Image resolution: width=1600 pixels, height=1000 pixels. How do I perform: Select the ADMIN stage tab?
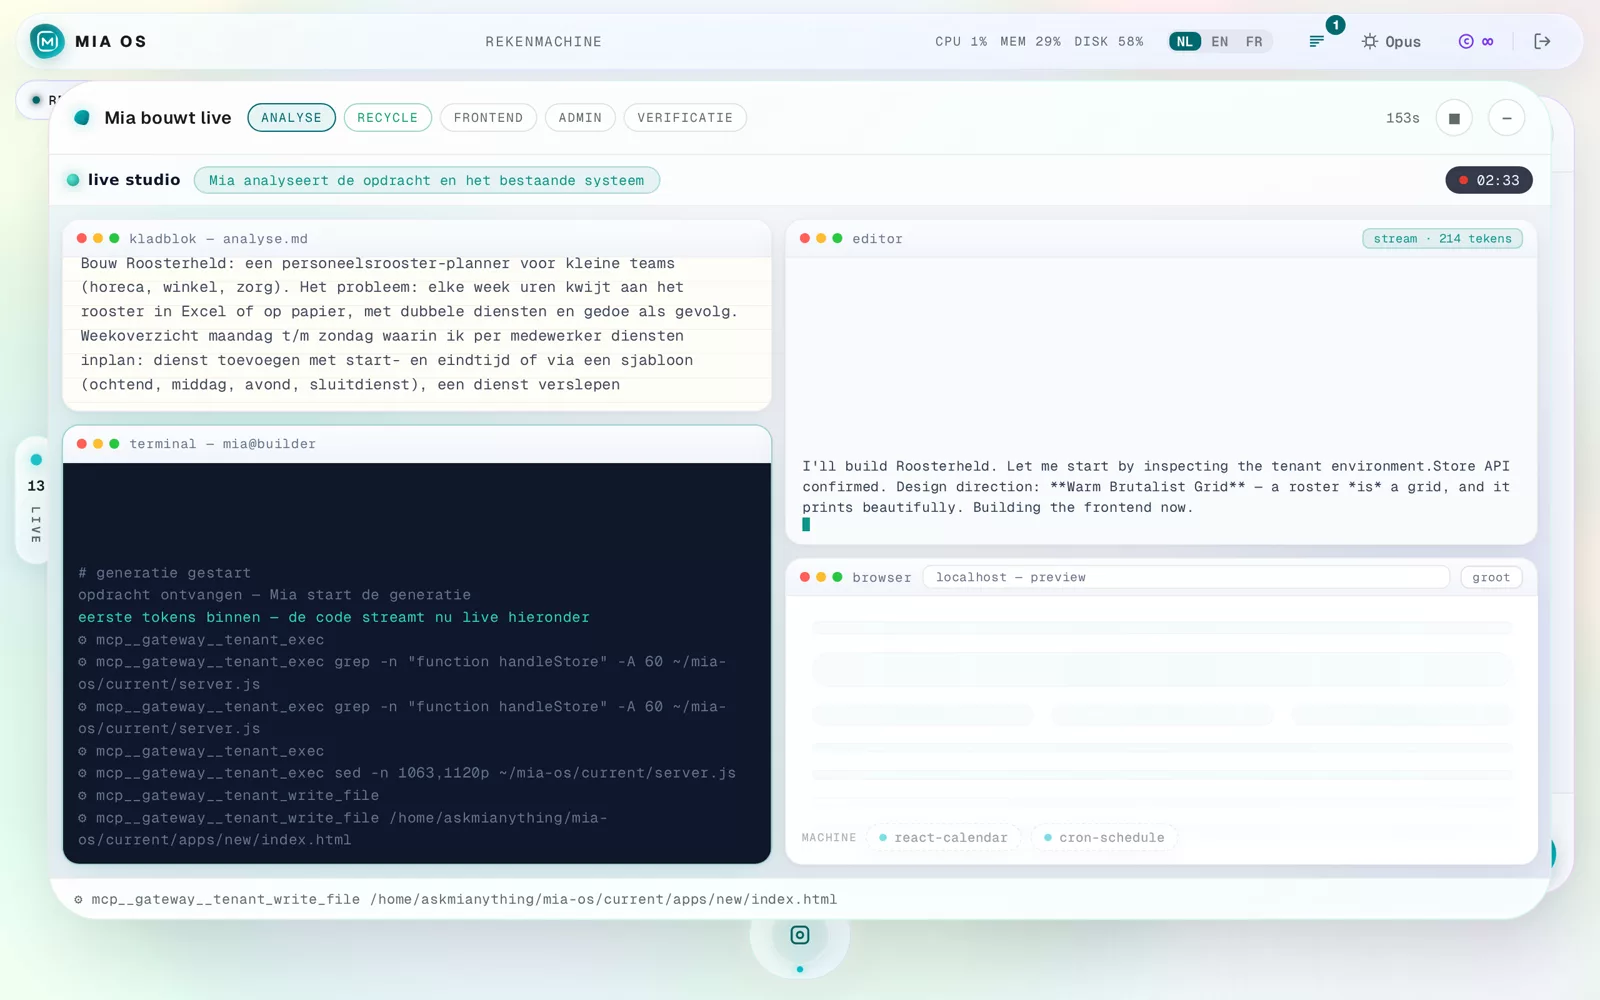[580, 117]
